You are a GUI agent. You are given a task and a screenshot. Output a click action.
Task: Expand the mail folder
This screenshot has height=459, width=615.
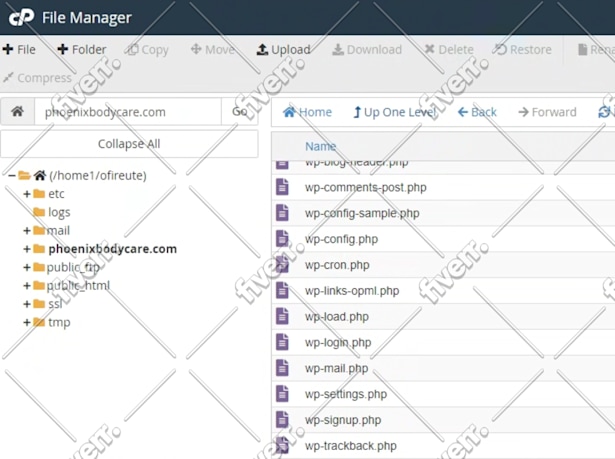(27, 230)
